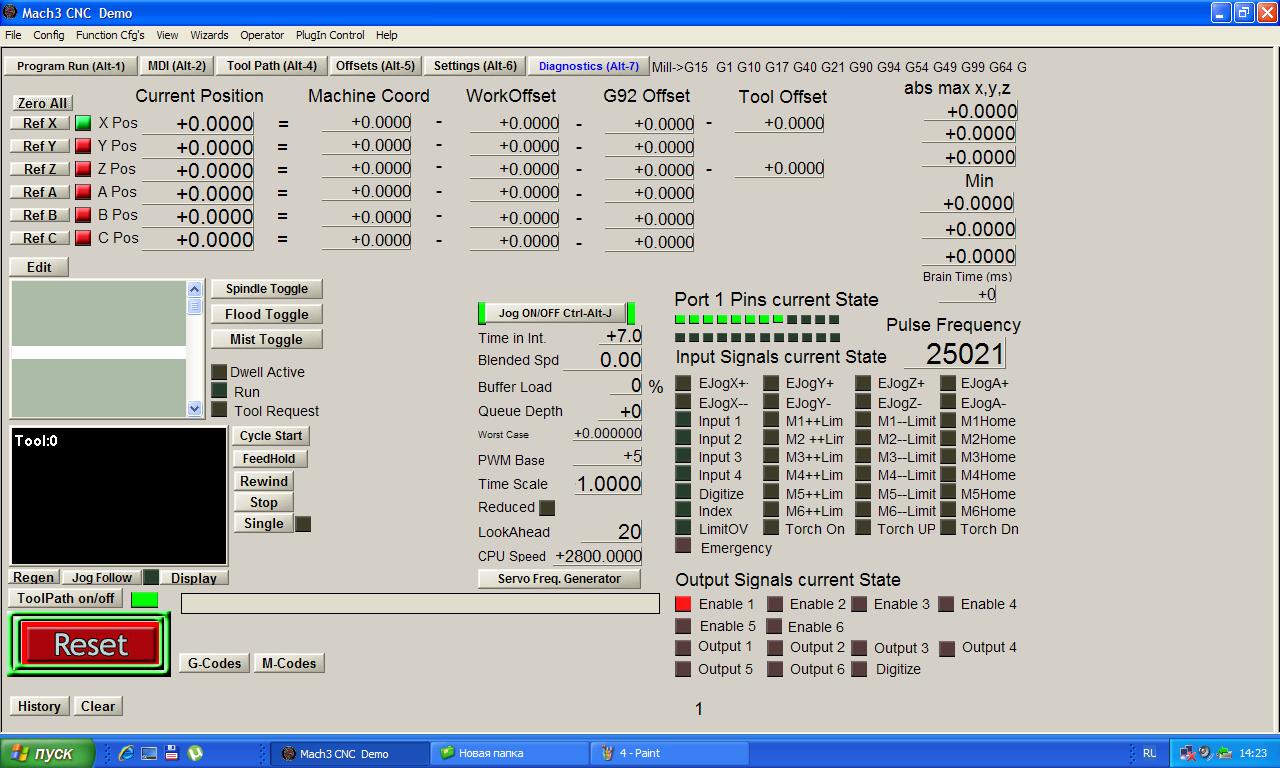Toggle Single step mode
This screenshot has width=1280, height=768.
click(264, 524)
